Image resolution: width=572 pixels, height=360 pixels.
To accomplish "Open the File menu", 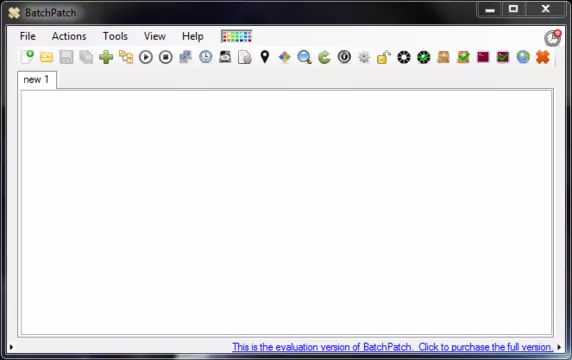I will click(28, 36).
